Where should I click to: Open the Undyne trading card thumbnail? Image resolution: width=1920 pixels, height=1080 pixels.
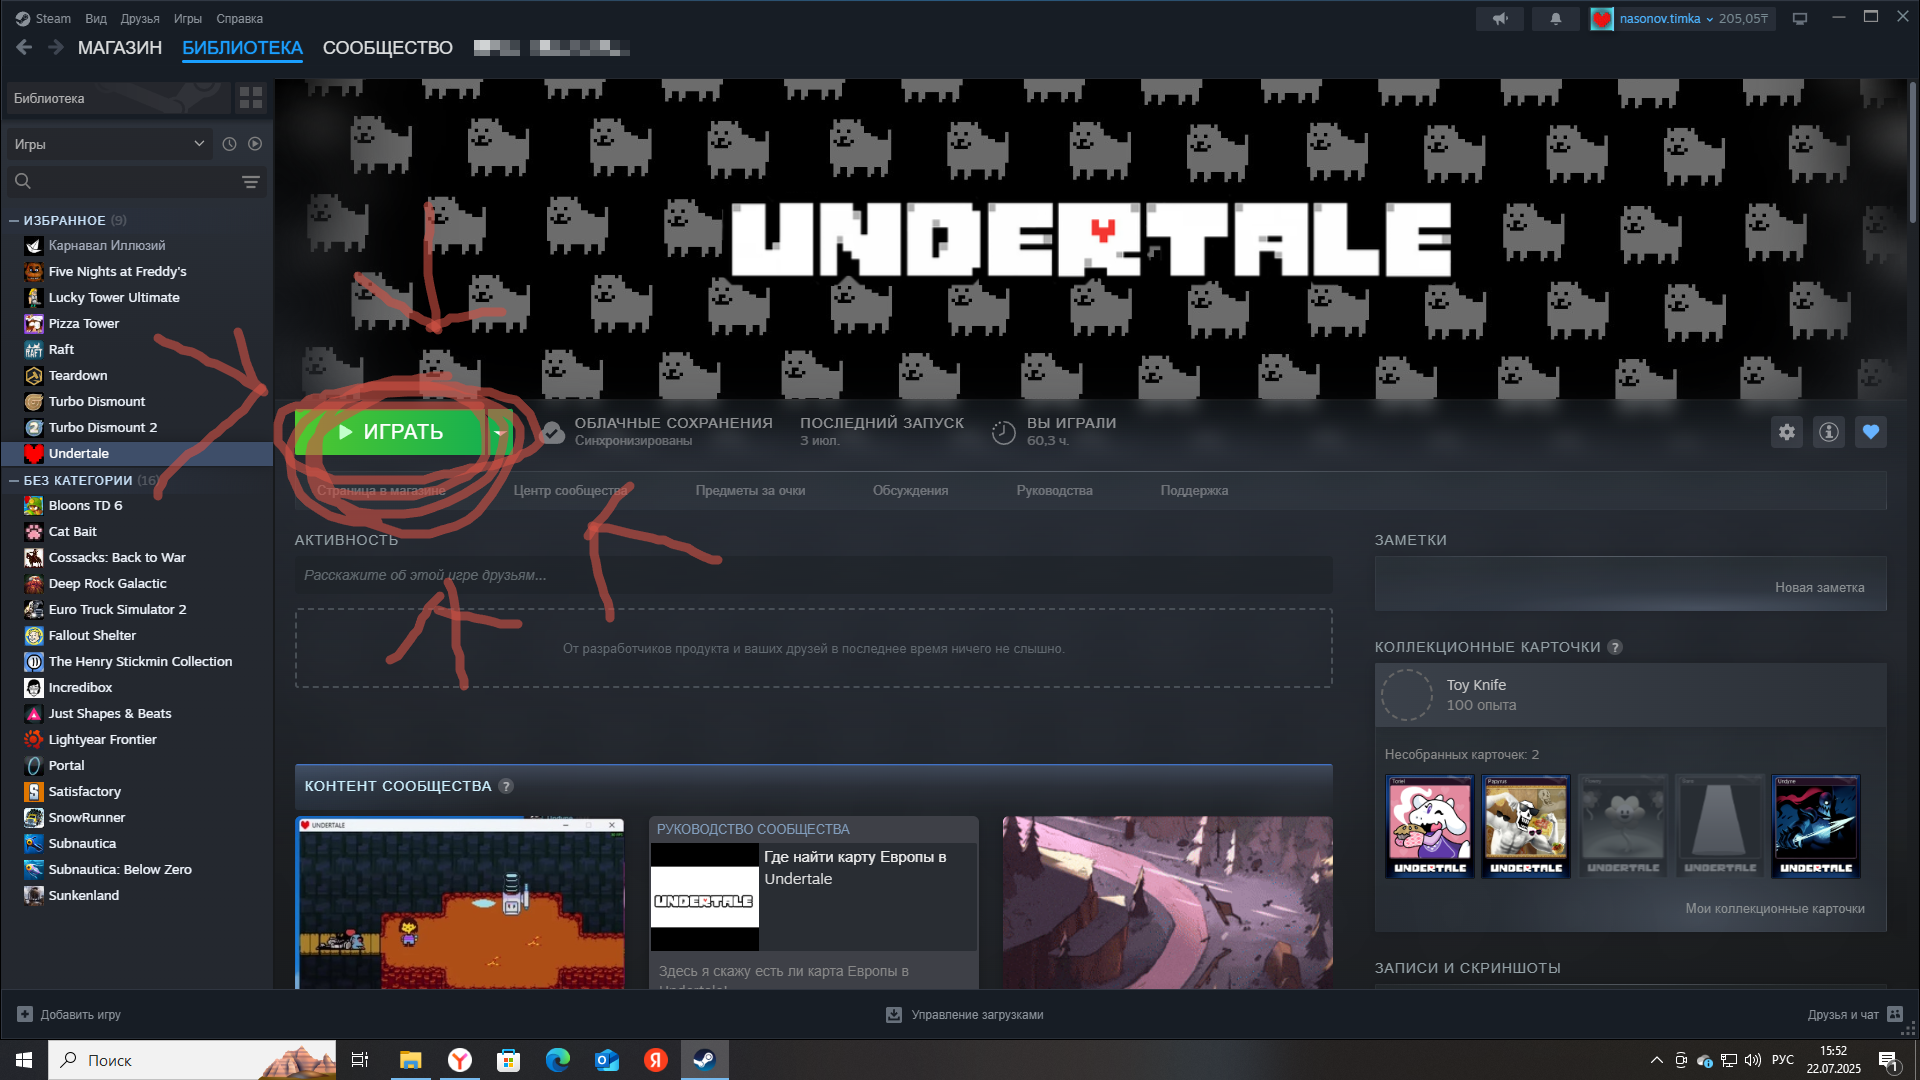(1816, 826)
